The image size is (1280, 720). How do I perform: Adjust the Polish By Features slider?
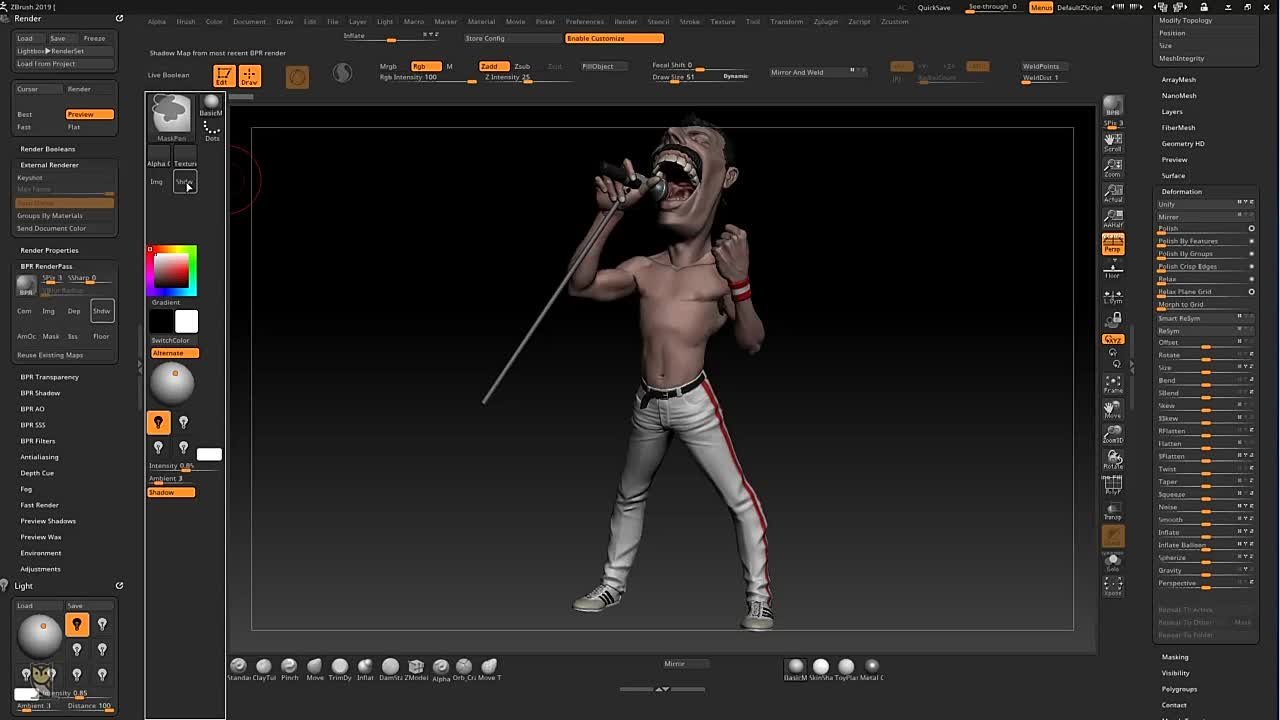1204,241
